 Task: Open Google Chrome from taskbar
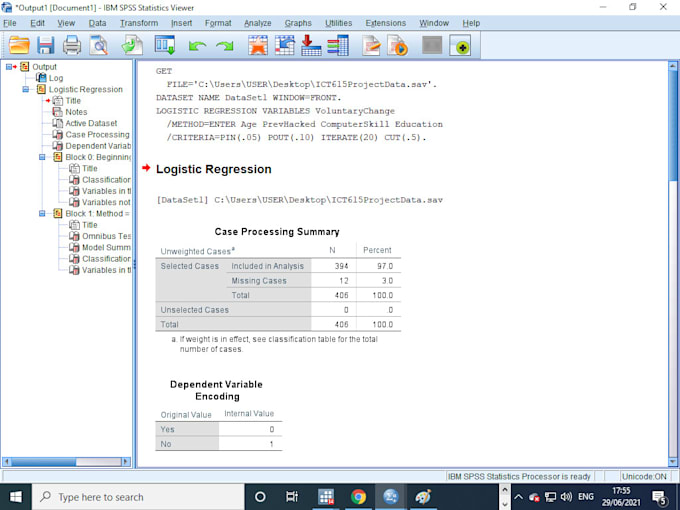(358, 497)
